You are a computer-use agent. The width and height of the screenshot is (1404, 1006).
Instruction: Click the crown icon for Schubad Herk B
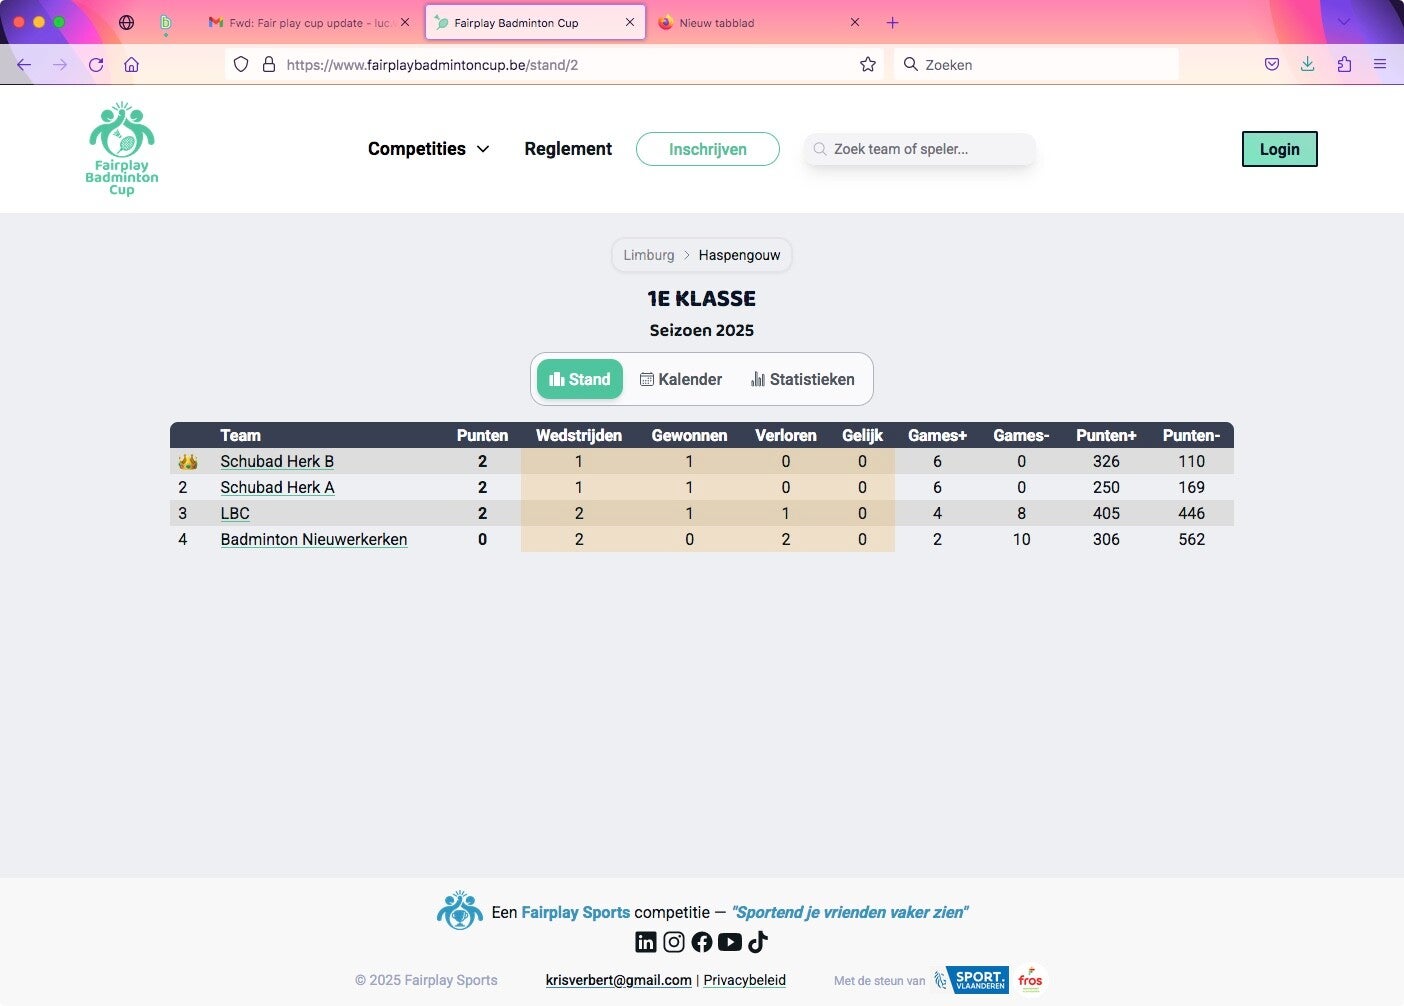coord(187,462)
